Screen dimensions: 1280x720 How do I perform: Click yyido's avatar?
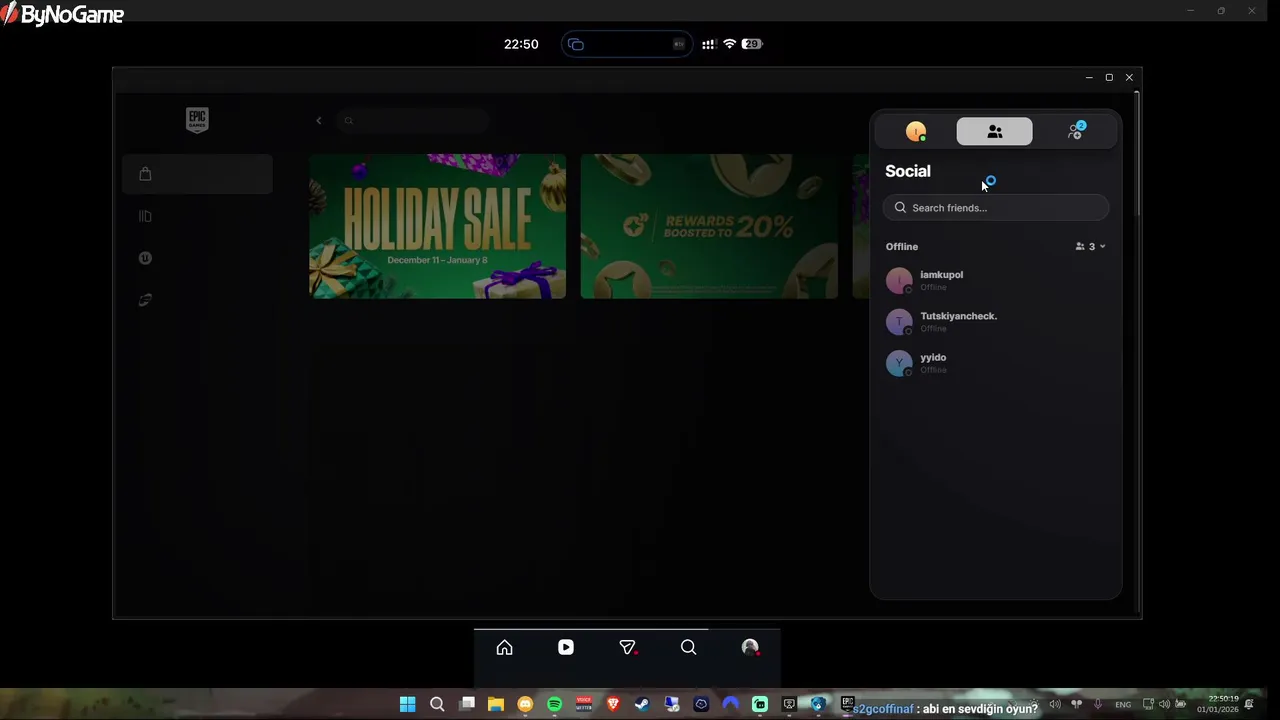899,363
